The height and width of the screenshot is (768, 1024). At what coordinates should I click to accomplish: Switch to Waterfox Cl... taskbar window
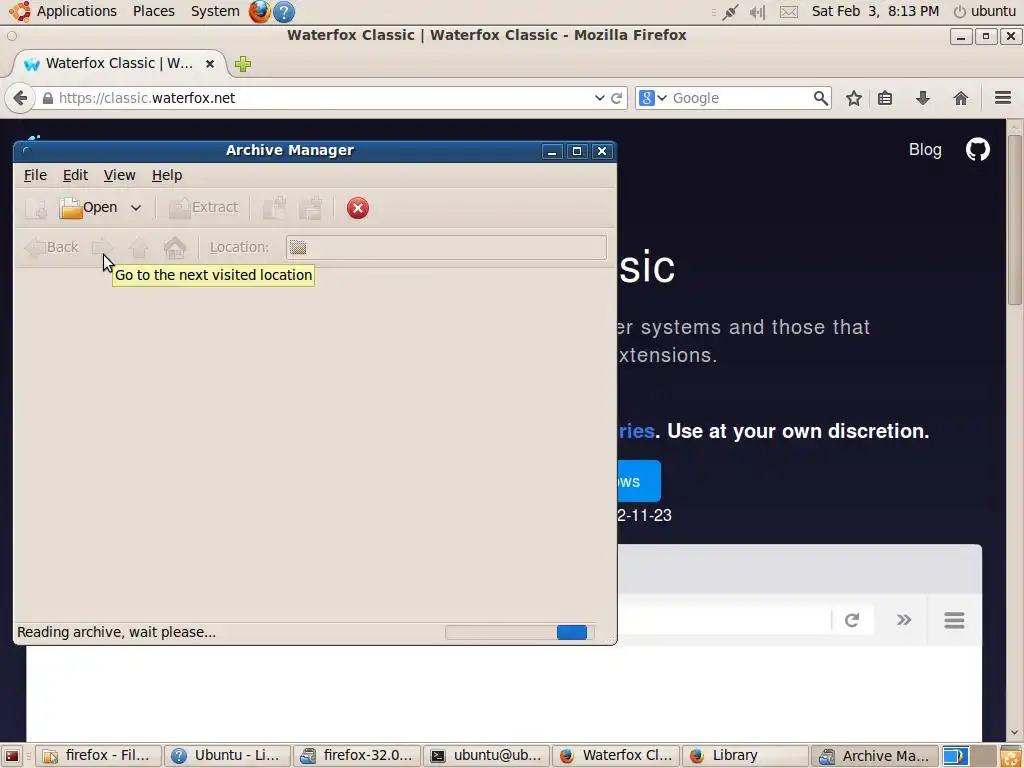point(615,756)
